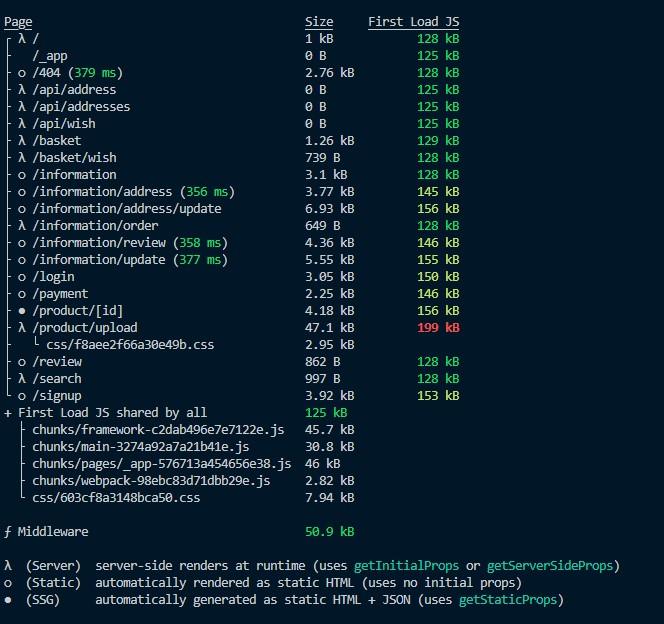Click the "getInitialProps" text
Screen dimensions: 664x624
point(407,566)
